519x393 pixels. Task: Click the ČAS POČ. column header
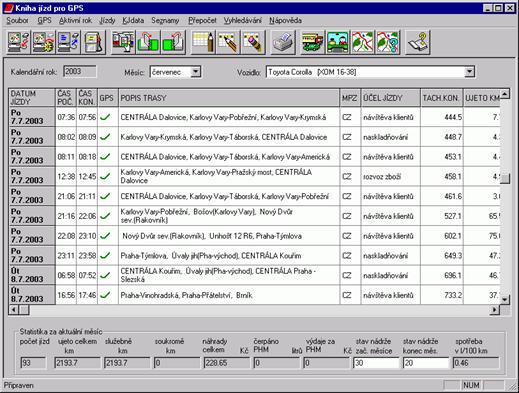[x=66, y=98]
